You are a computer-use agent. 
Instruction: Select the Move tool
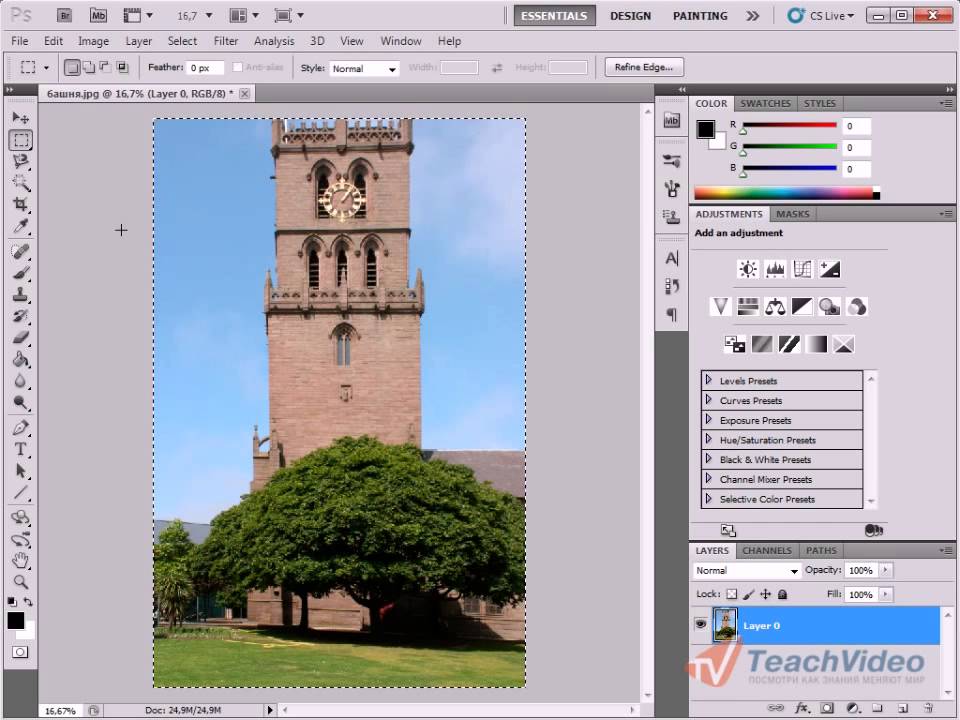coord(20,118)
